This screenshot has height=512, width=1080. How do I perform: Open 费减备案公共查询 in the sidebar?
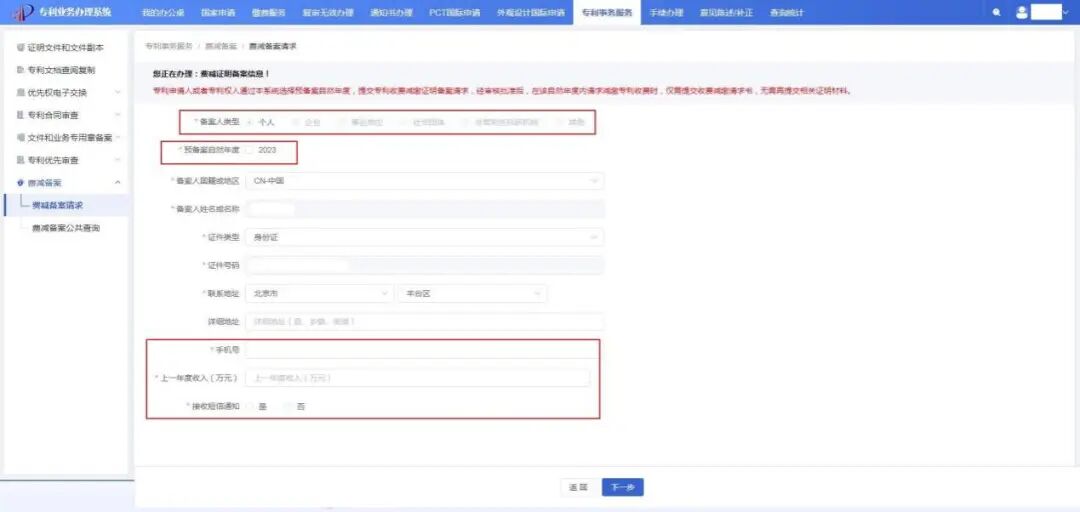66,227
